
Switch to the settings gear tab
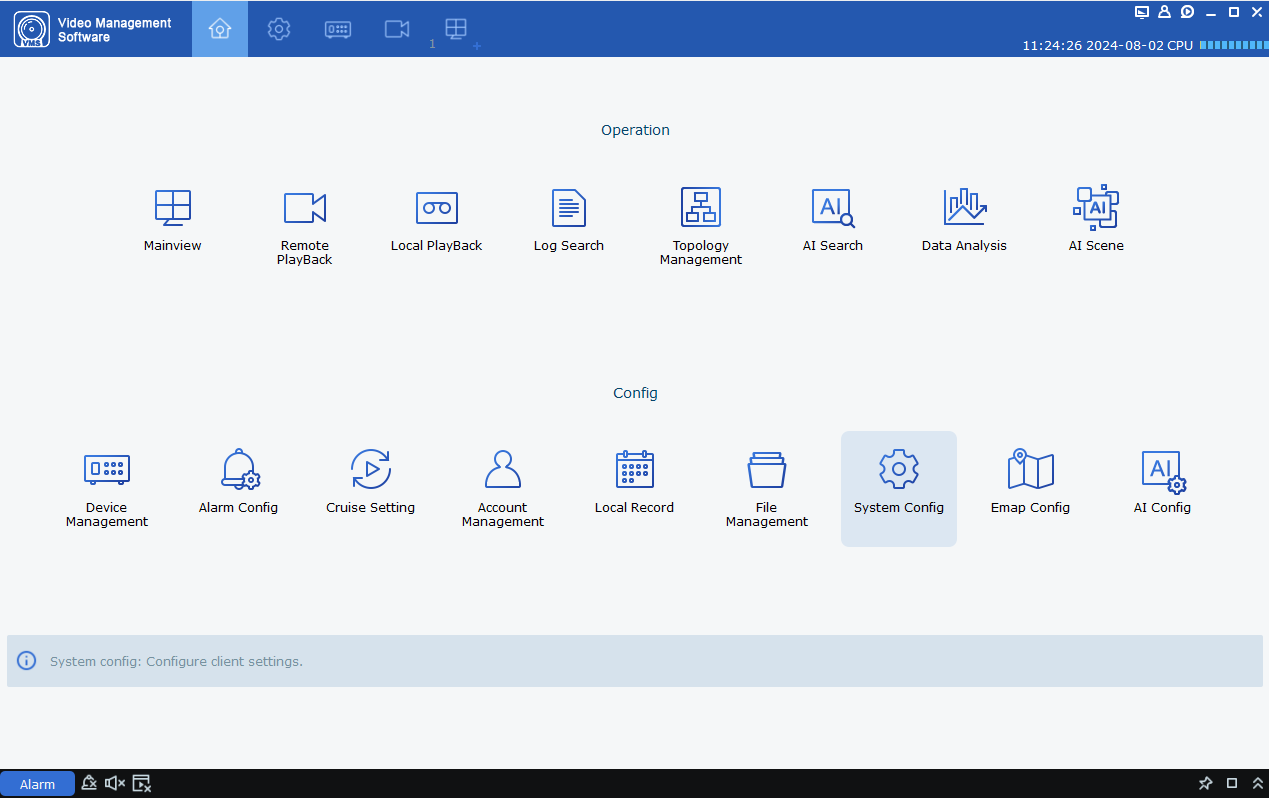click(x=278, y=29)
